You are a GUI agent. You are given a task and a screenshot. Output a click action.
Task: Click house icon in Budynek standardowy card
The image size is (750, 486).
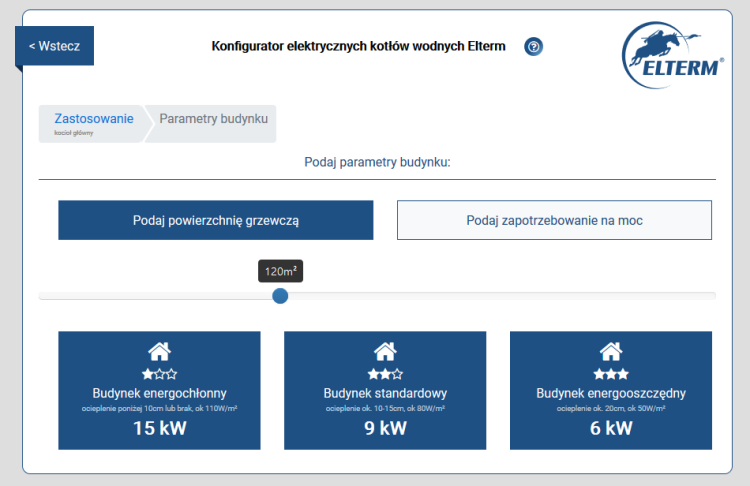[x=385, y=351]
